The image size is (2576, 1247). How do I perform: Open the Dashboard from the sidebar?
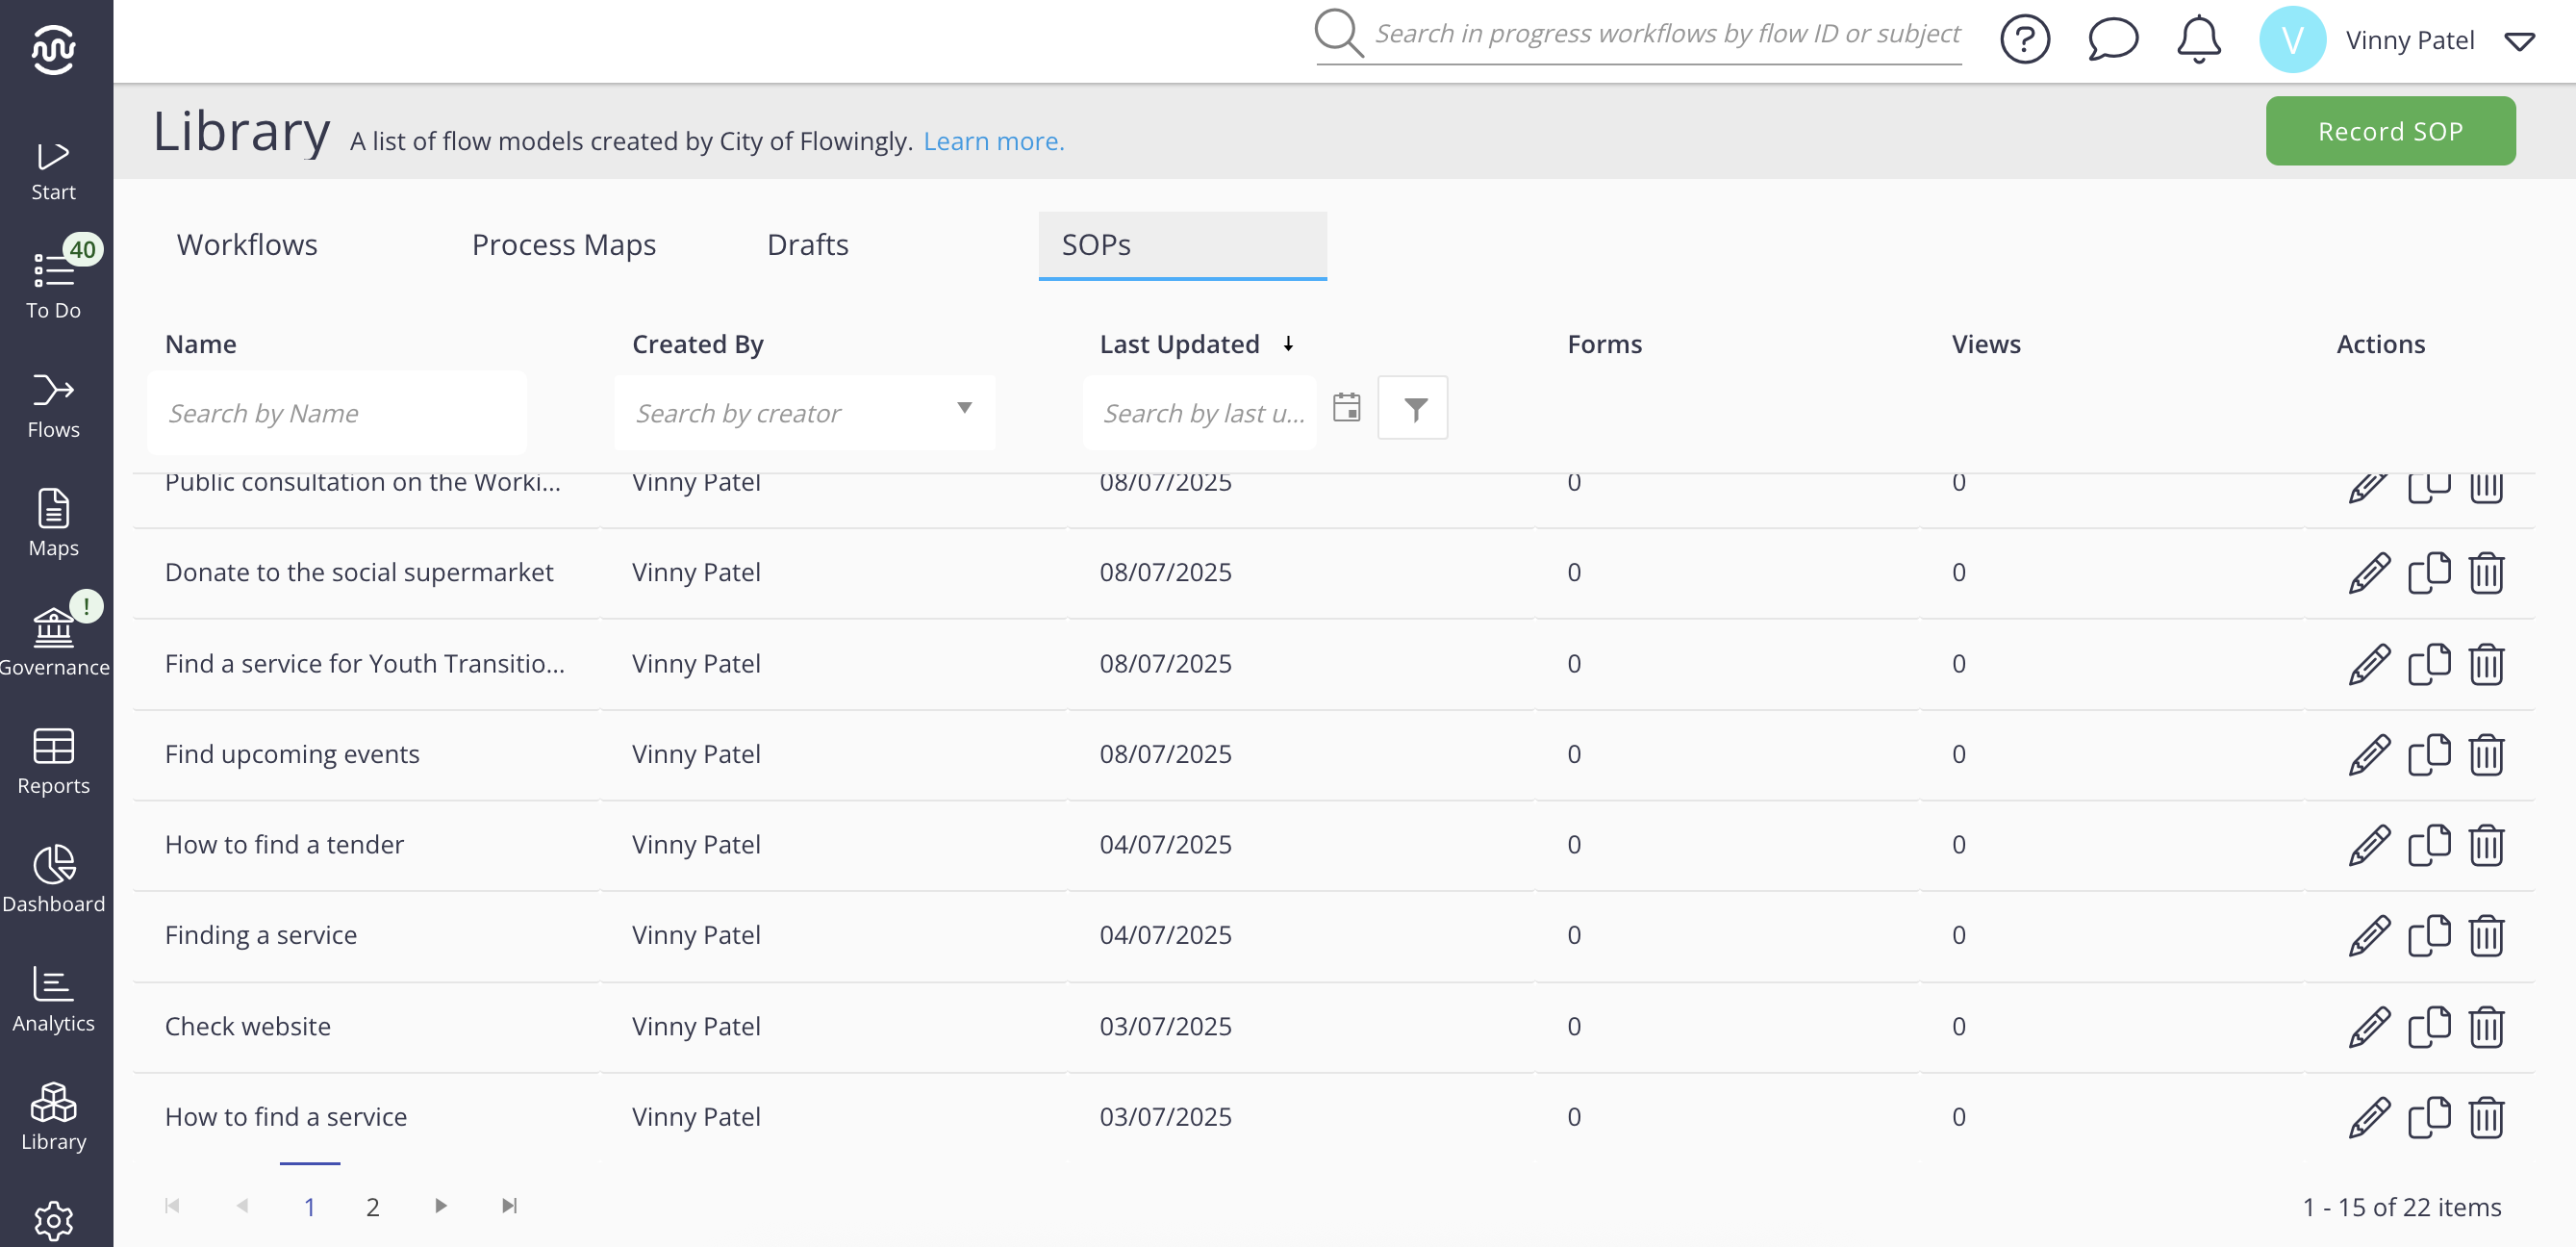pyautogui.click(x=53, y=879)
